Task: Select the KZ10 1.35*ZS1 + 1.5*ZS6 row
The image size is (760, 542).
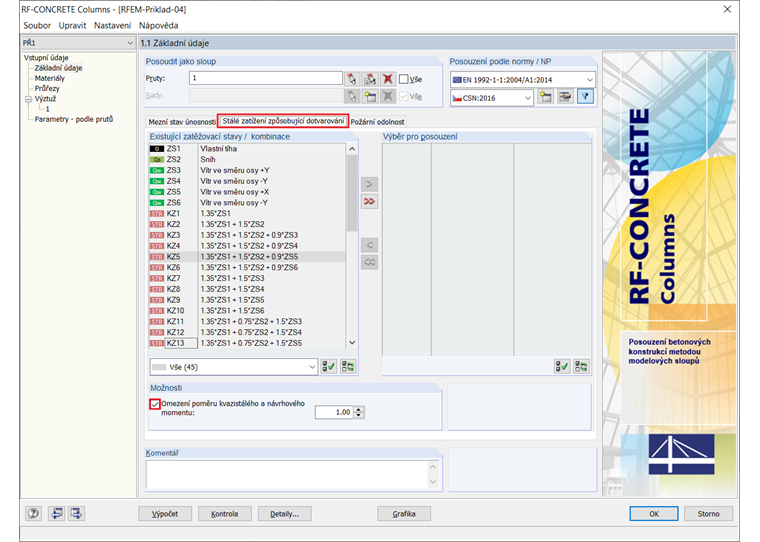Action: click(247, 311)
